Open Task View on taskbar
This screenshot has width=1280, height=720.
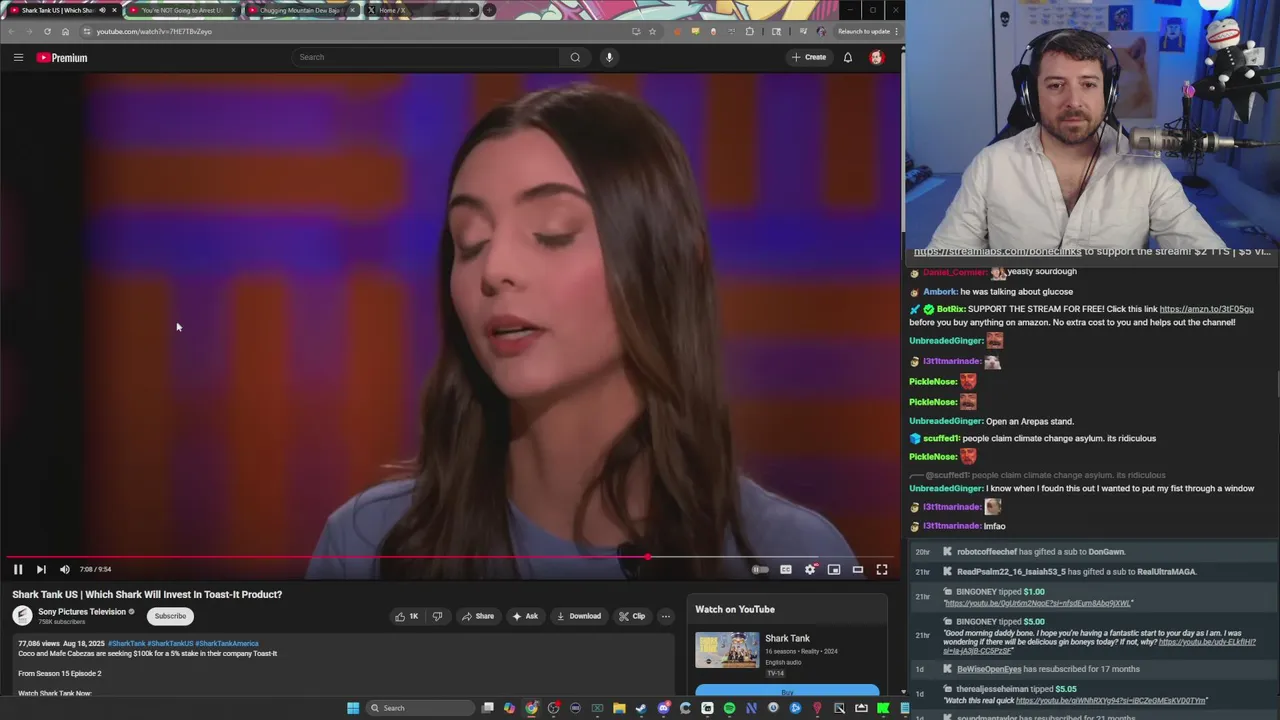[x=487, y=708]
